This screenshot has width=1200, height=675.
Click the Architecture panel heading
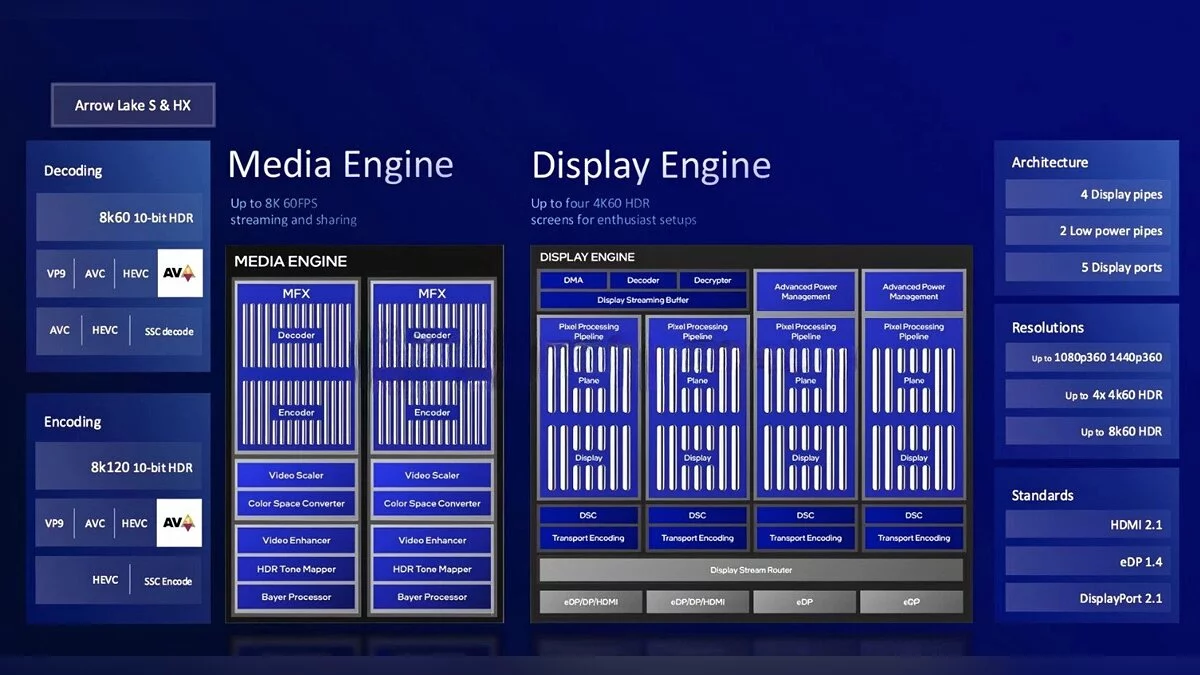tap(1050, 162)
